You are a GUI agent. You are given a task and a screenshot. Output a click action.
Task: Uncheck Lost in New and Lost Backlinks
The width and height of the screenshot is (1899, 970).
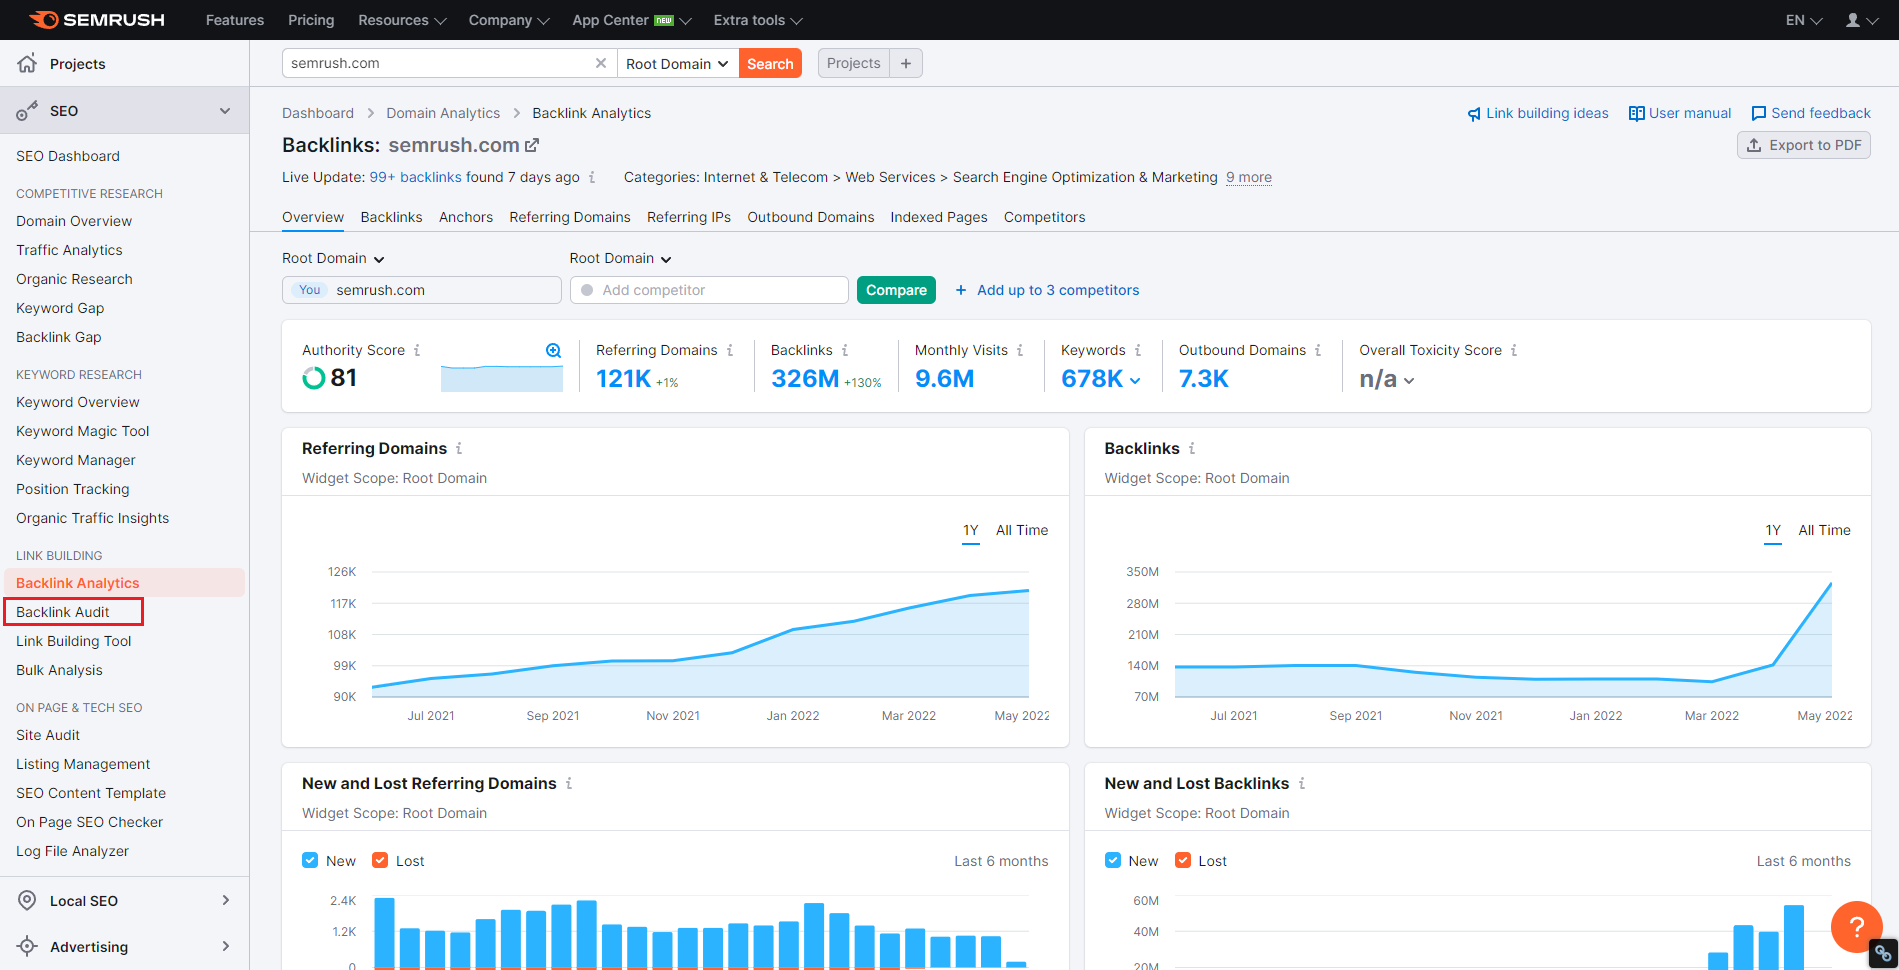coord(1183,860)
